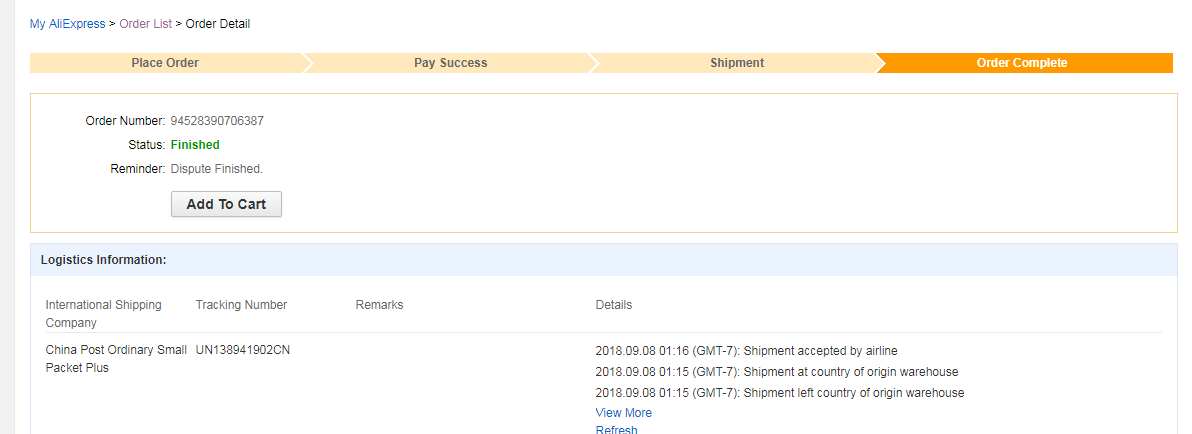The image size is (1192, 434).
Task: Select the Place Order progress step
Action: pyautogui.click(x=165, y=63)
